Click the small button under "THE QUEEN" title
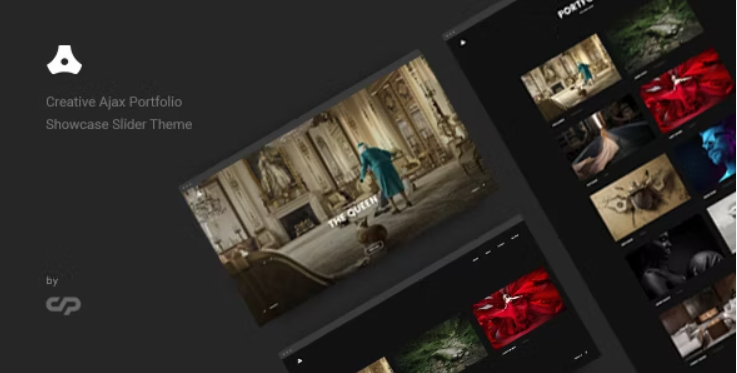Viewport: 737px width, 373px height. click(x=374, y=249)
